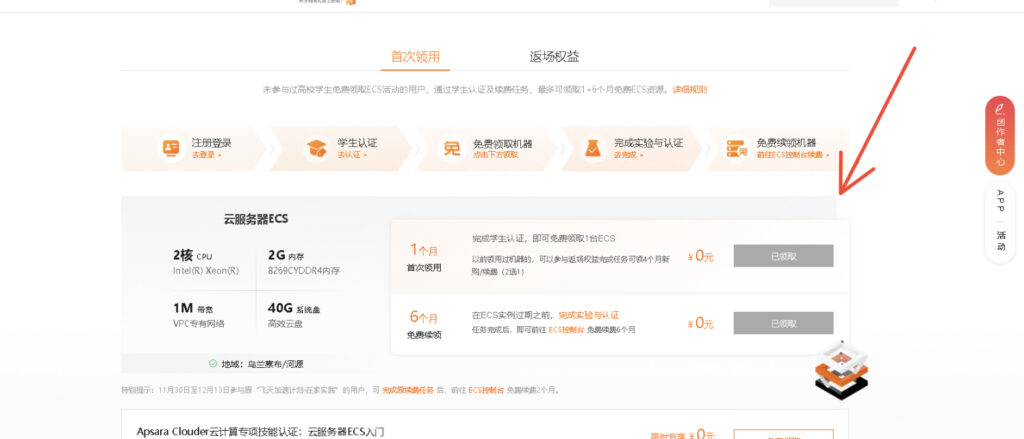Click the Intel(R) Xeon(R) text
1024x439 pixels.
(x=206, y=270)
